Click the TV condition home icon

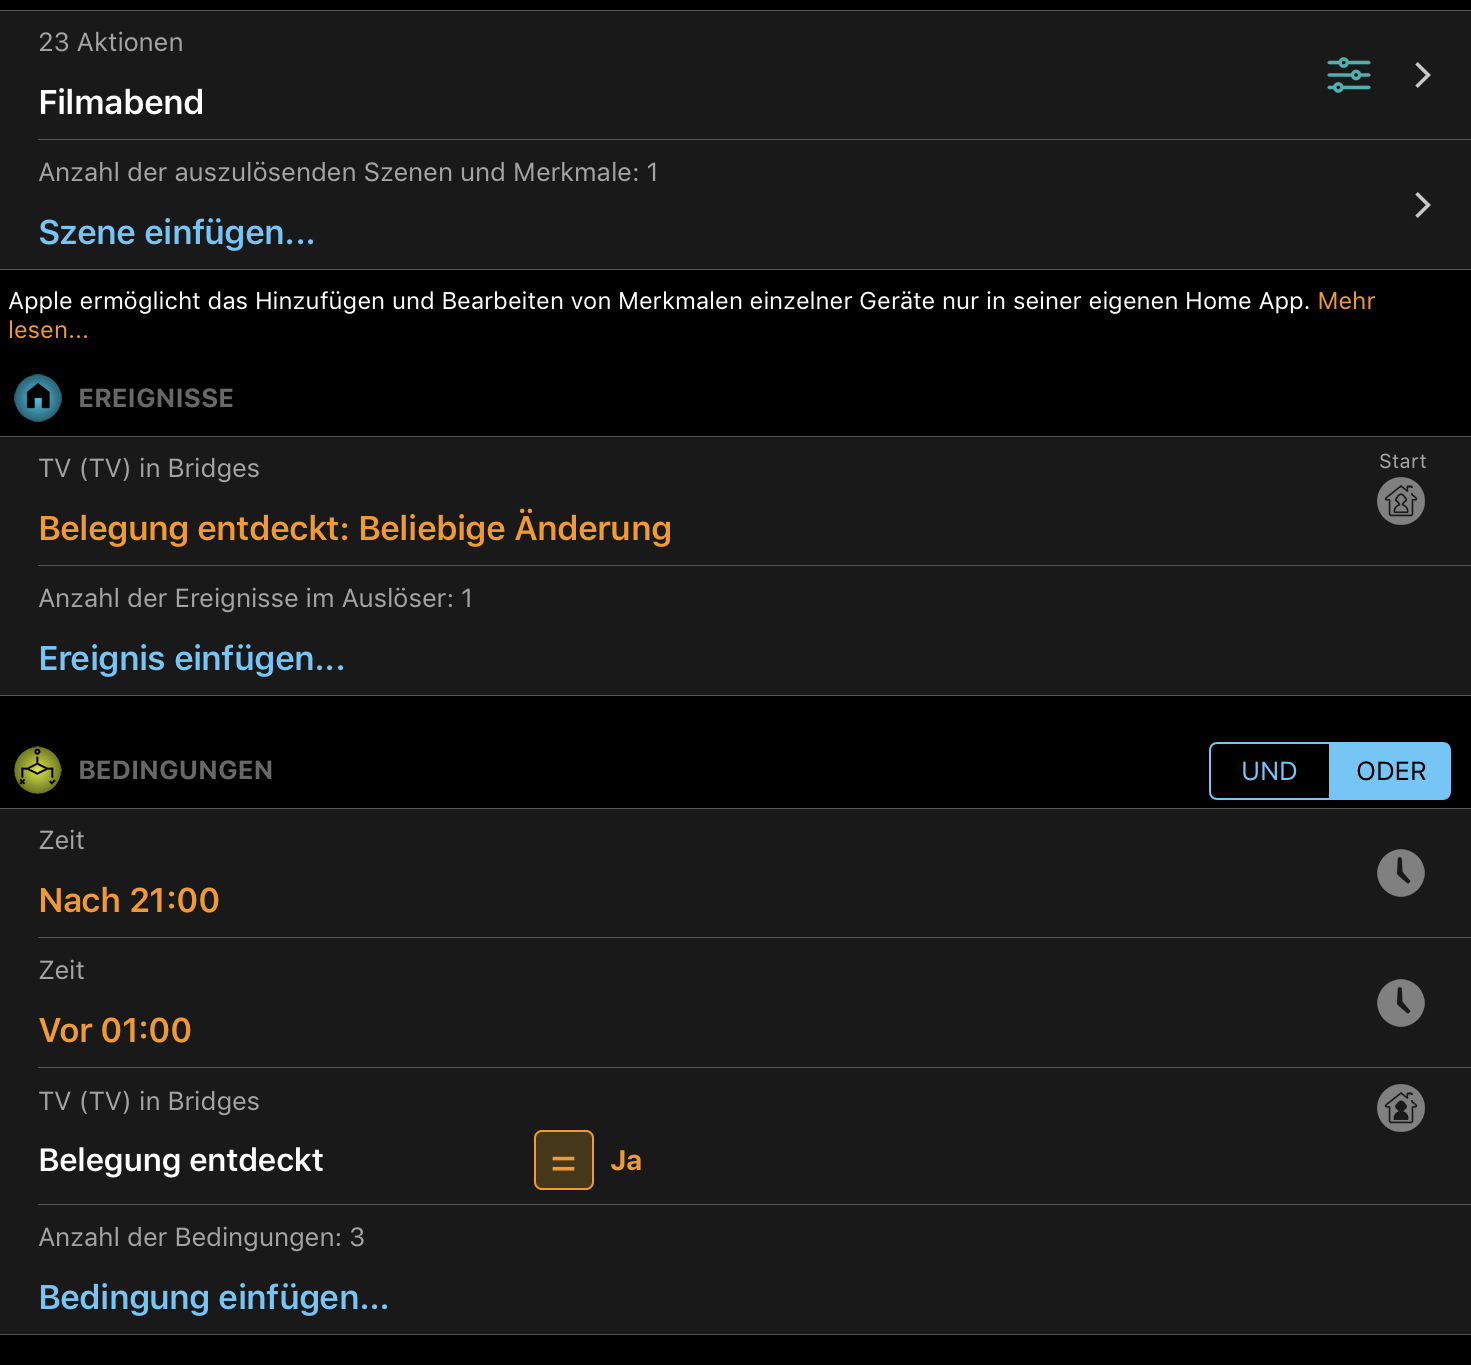[1400, 1108]
